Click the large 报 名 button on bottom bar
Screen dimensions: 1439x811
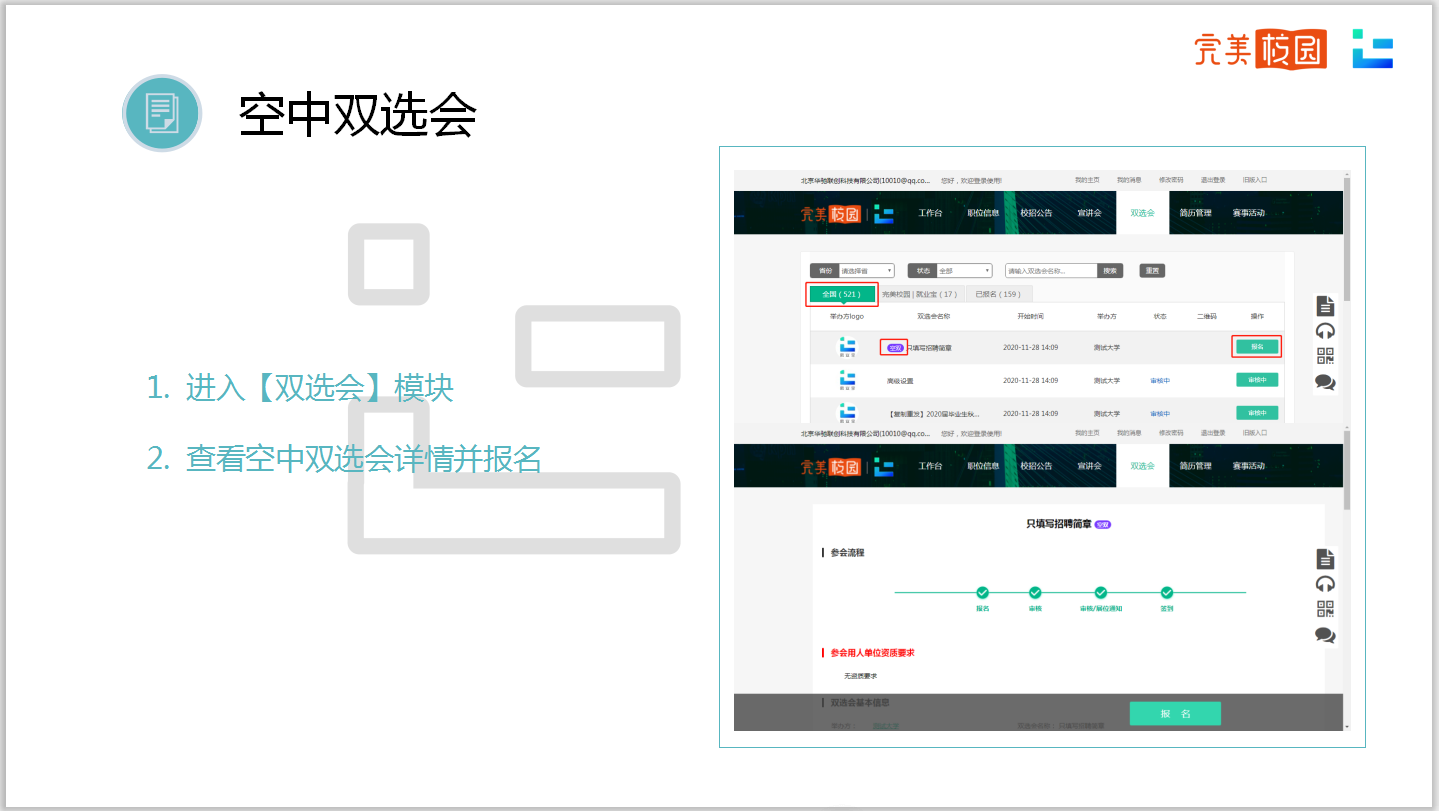(1175, 714)
